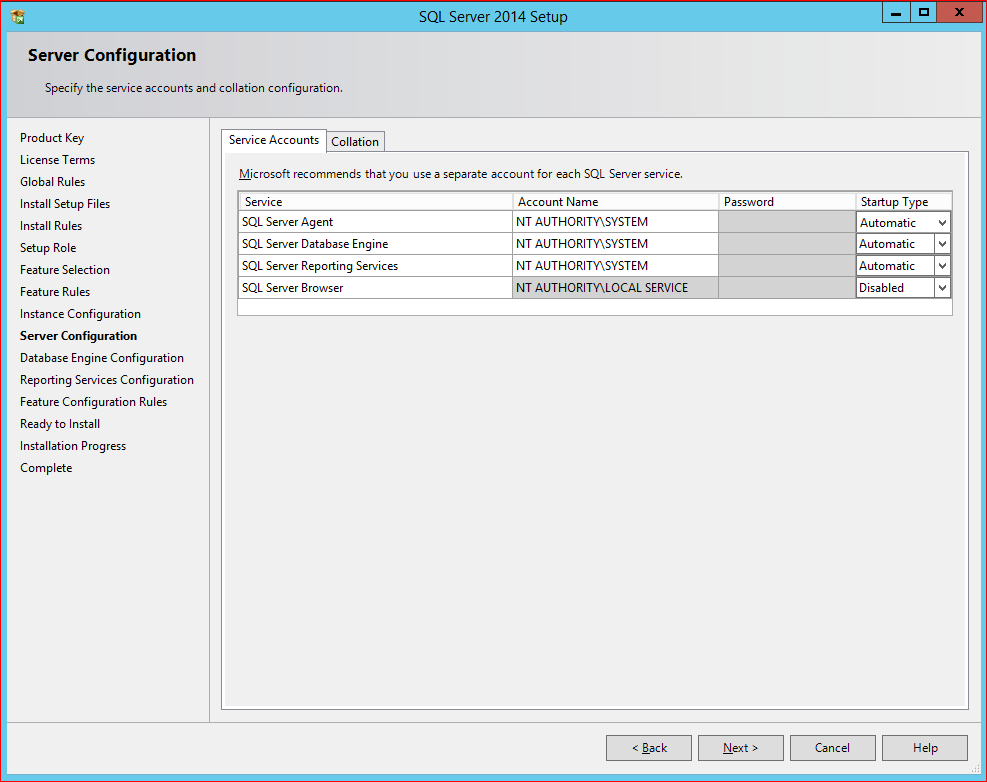Viewport: 987px width, 782px height.
Task: Open the Help dialog
Action: click(x=924, y=747)
